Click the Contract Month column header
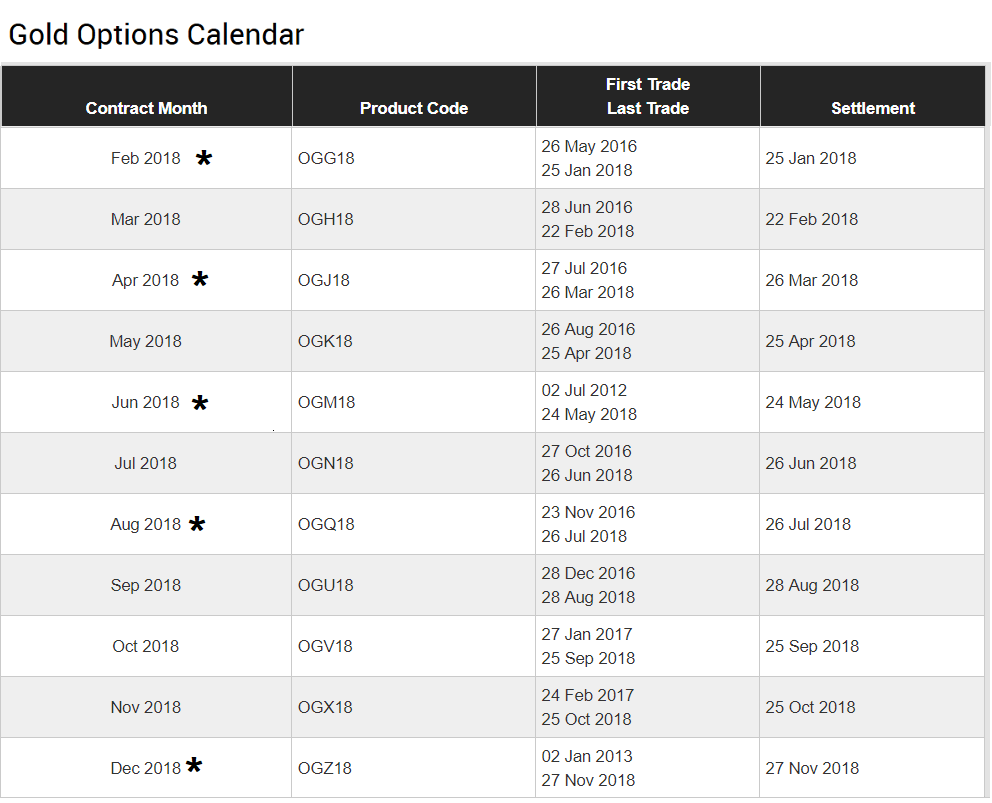This screenshot has height=803, width=992. click(146, 108)
